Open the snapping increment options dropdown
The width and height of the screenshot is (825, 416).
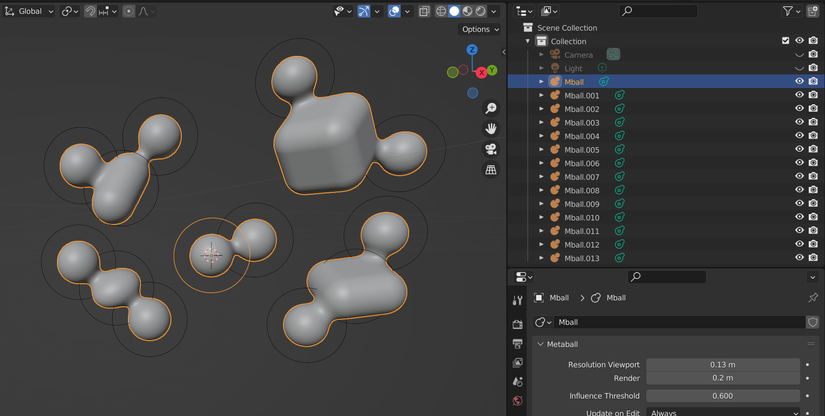pyautogui.click(x=108, y=11)
